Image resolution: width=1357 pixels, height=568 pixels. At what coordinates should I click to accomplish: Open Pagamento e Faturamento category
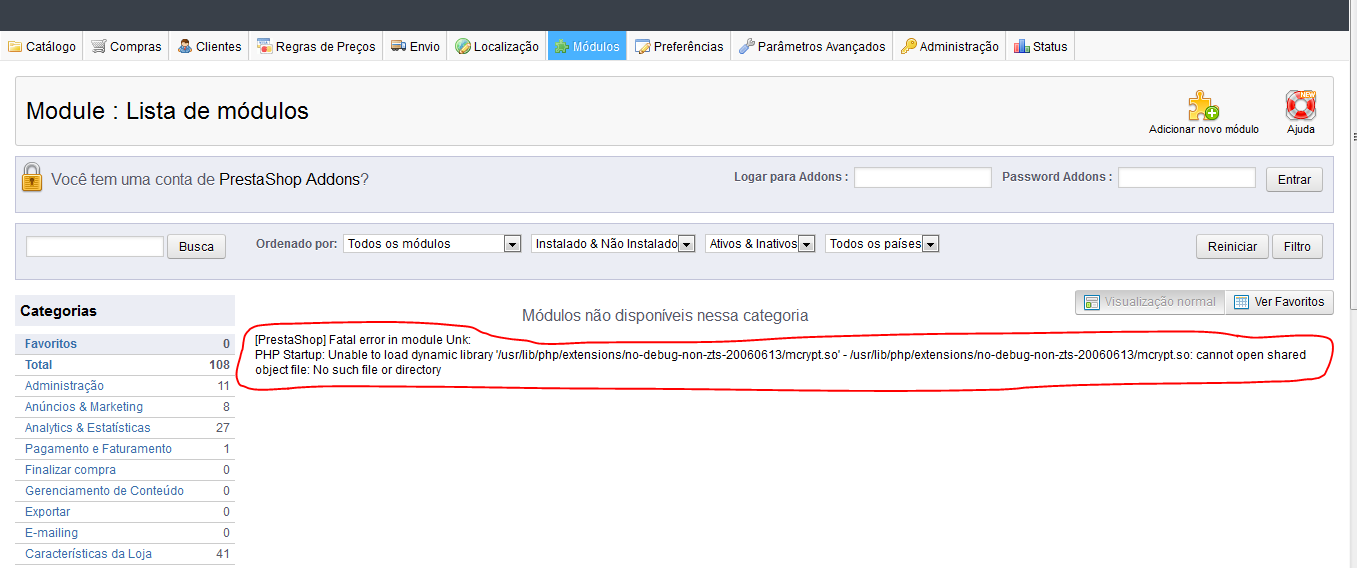[x=127, y=449]
